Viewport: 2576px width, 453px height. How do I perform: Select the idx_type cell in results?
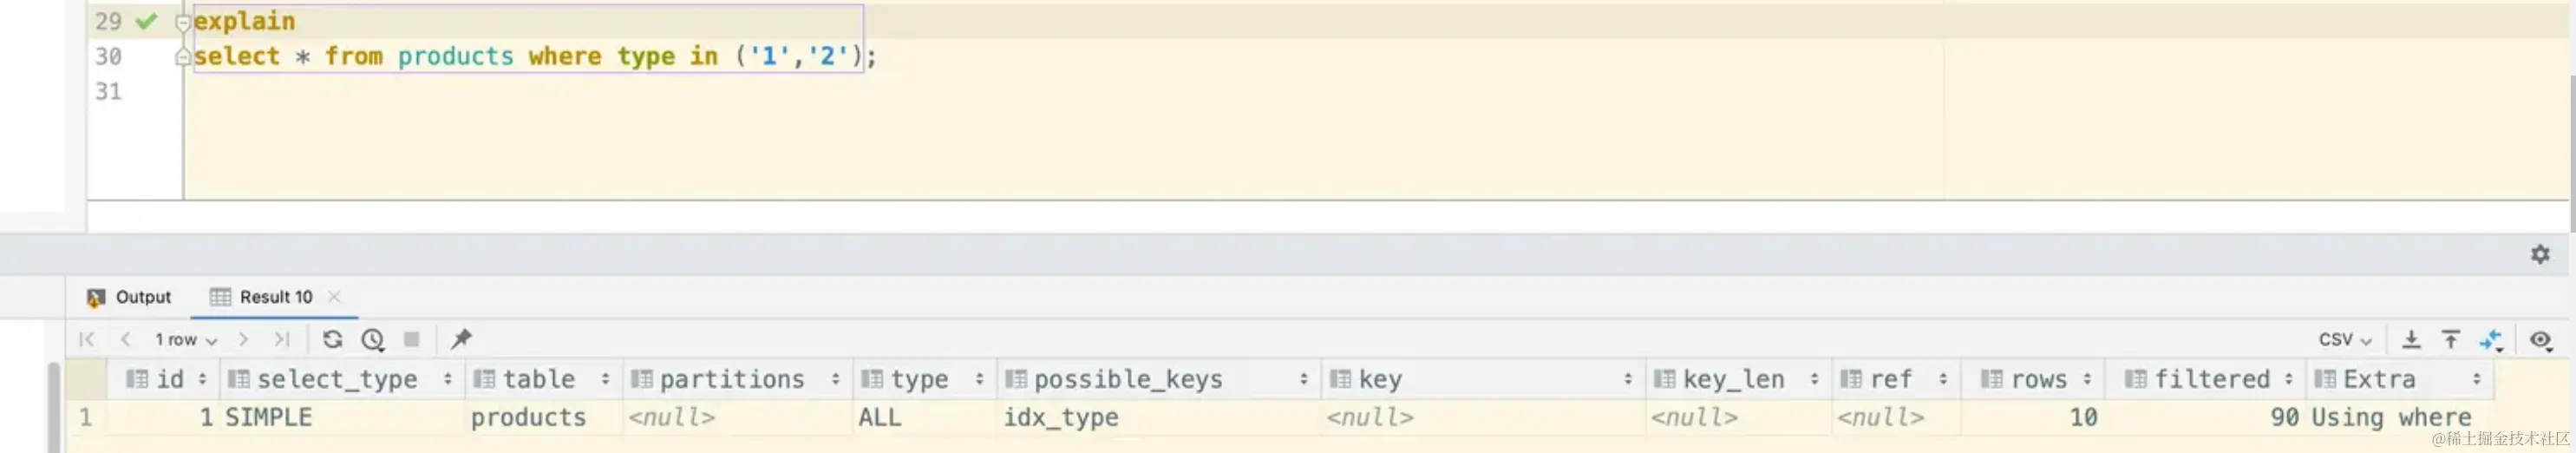[1061, 417]
